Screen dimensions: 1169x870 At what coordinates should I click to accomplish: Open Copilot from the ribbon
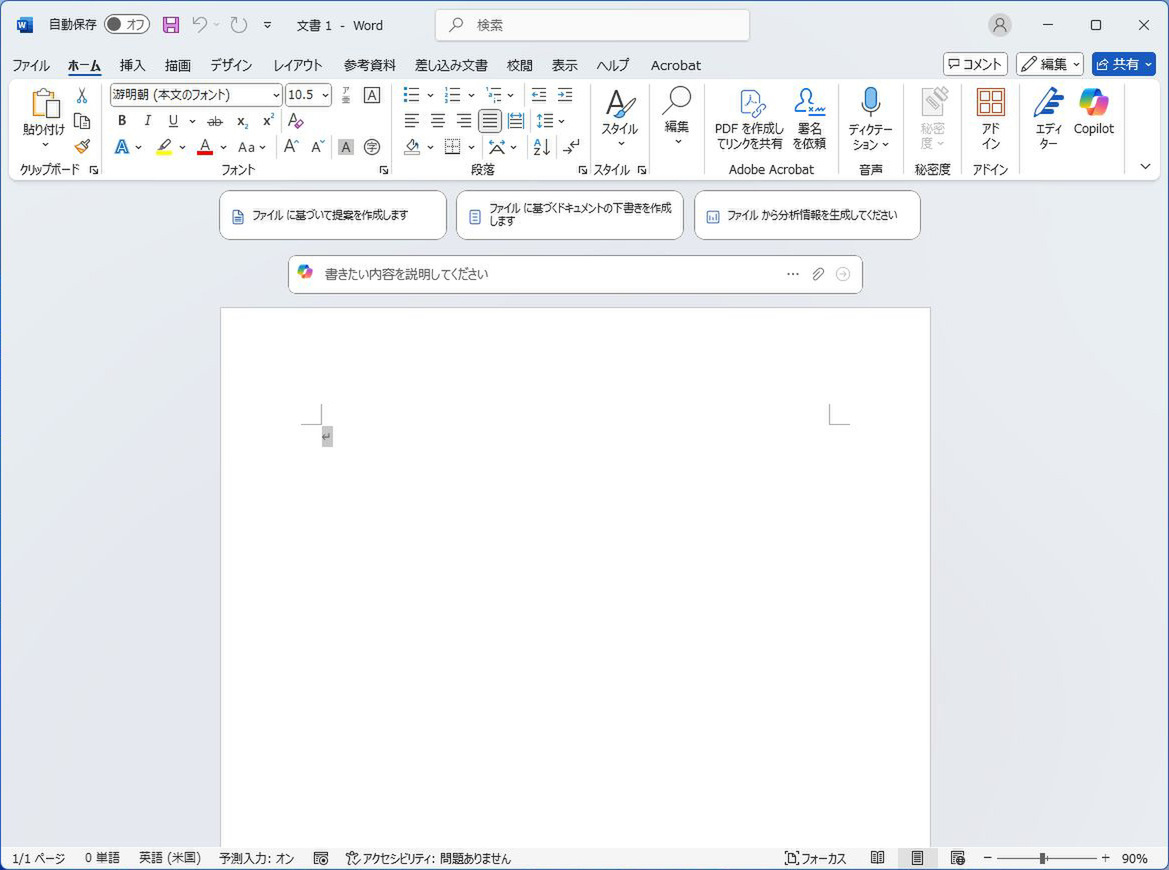(x=1094, y=112)
